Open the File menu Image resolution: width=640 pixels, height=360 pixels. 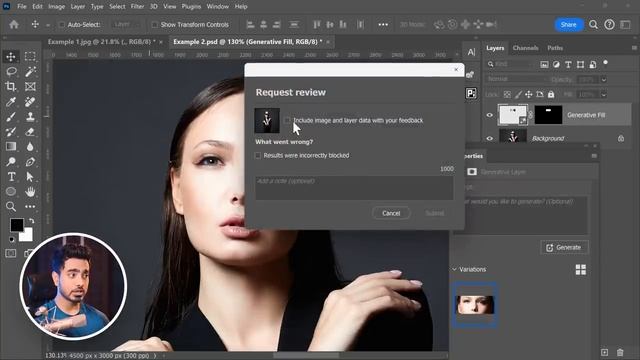(22, 7)
